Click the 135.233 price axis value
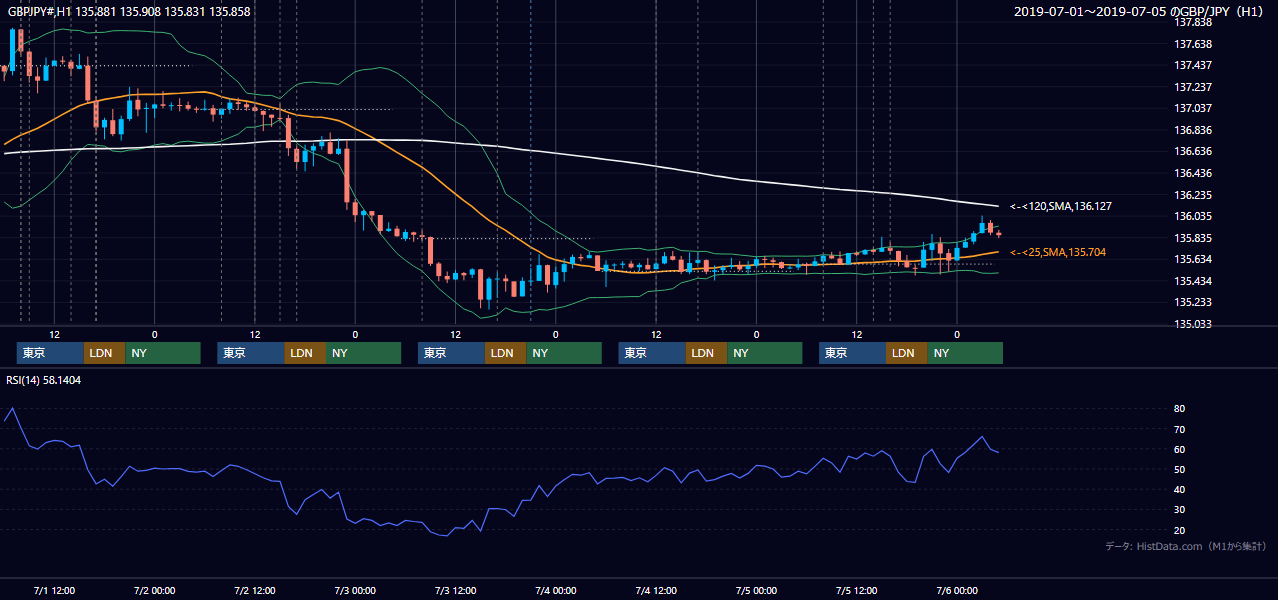The image size is (1278, 600). tap(1194, 302)
